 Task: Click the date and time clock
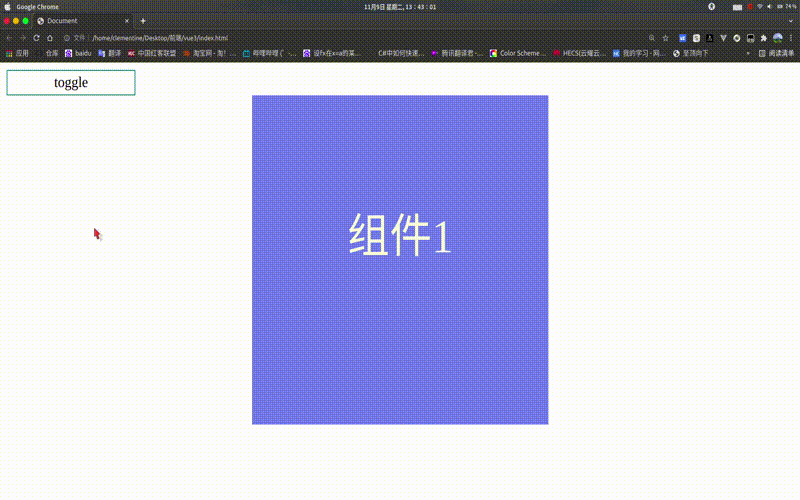coord(400,7)
